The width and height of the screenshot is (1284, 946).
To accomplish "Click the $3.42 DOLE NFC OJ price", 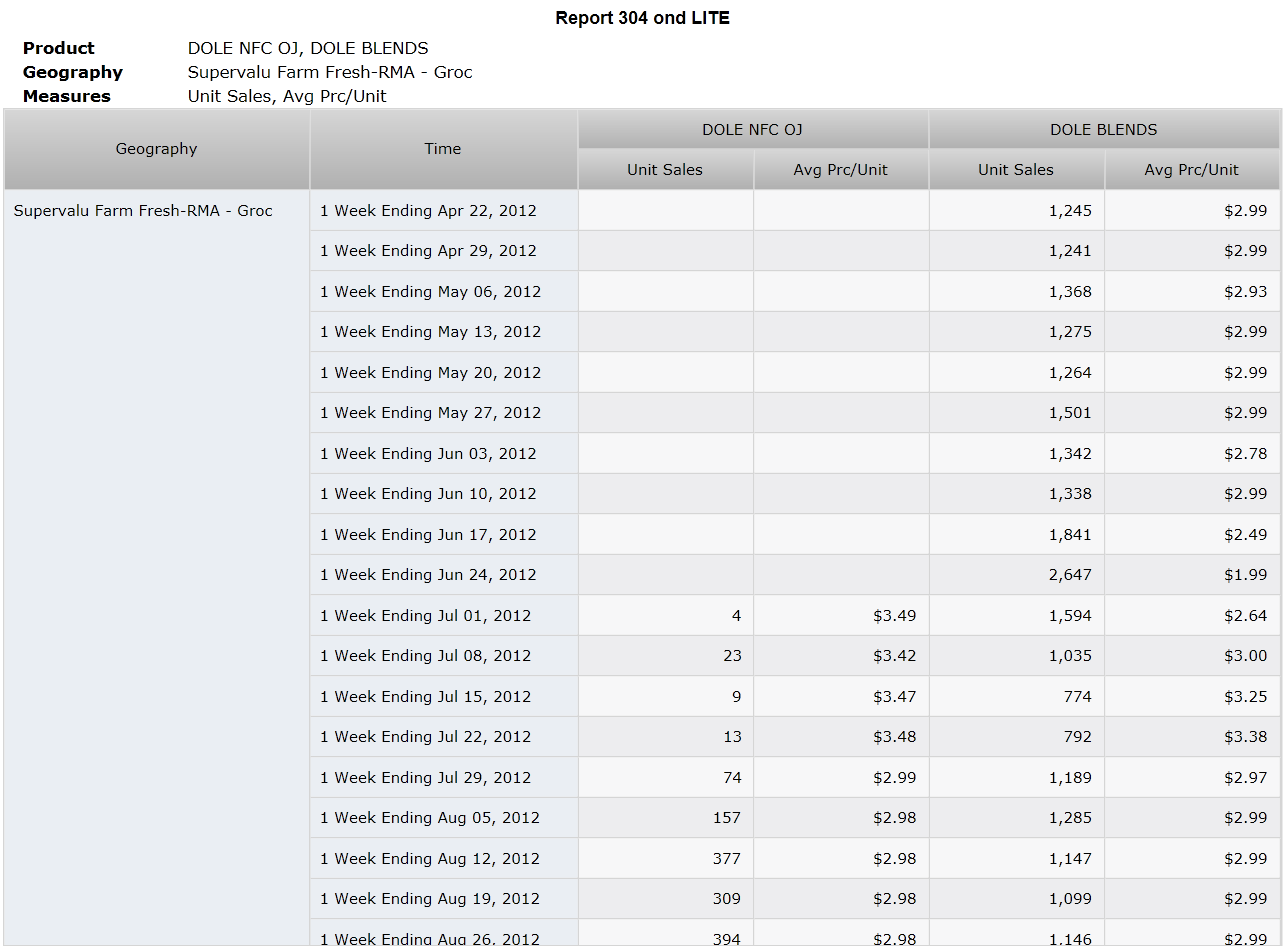I will pos(841,656).
